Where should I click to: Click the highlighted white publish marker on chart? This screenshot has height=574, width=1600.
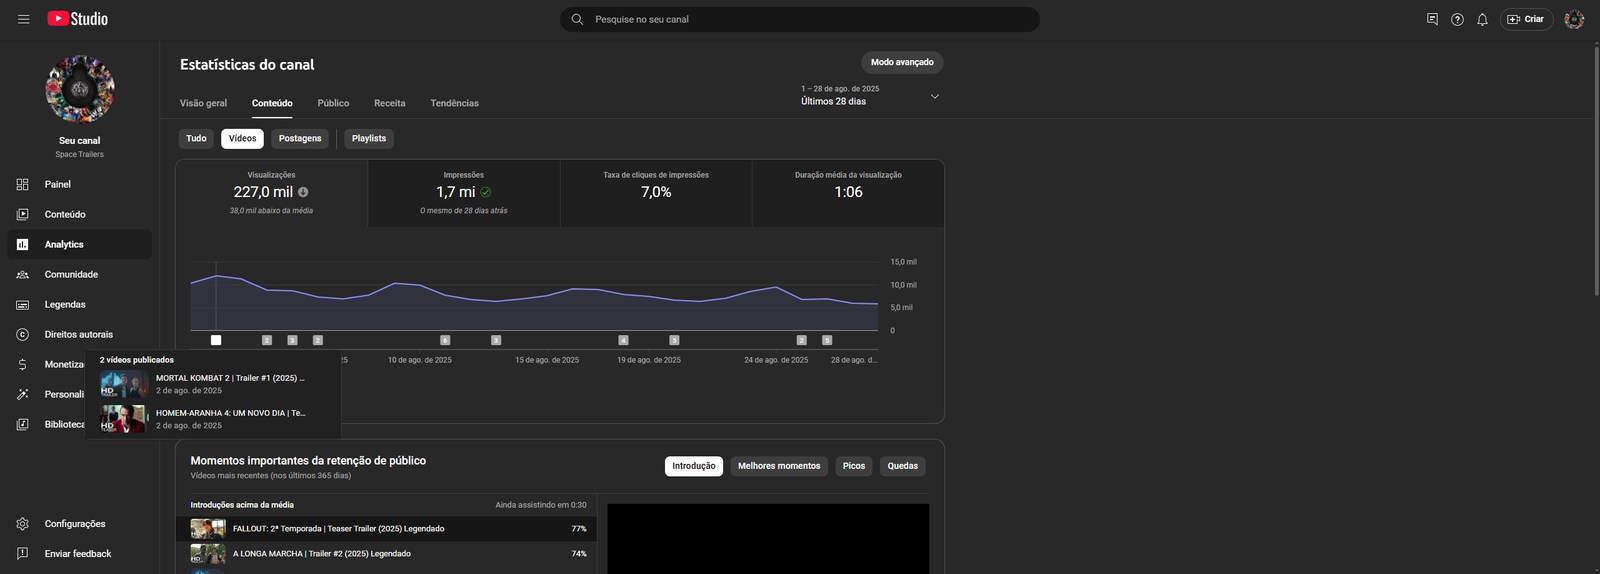click(216, 340)
